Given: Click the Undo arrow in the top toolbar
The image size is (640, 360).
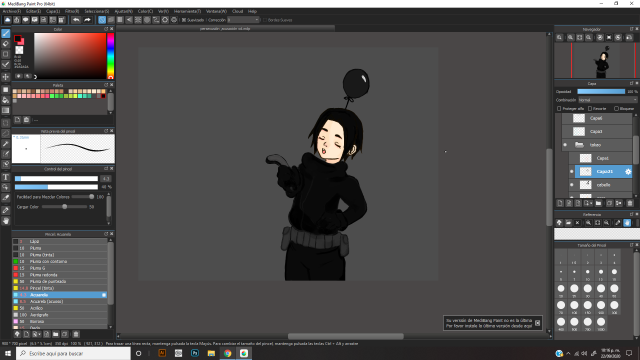Looking at the screenshot, I should (x=76, y=20).
